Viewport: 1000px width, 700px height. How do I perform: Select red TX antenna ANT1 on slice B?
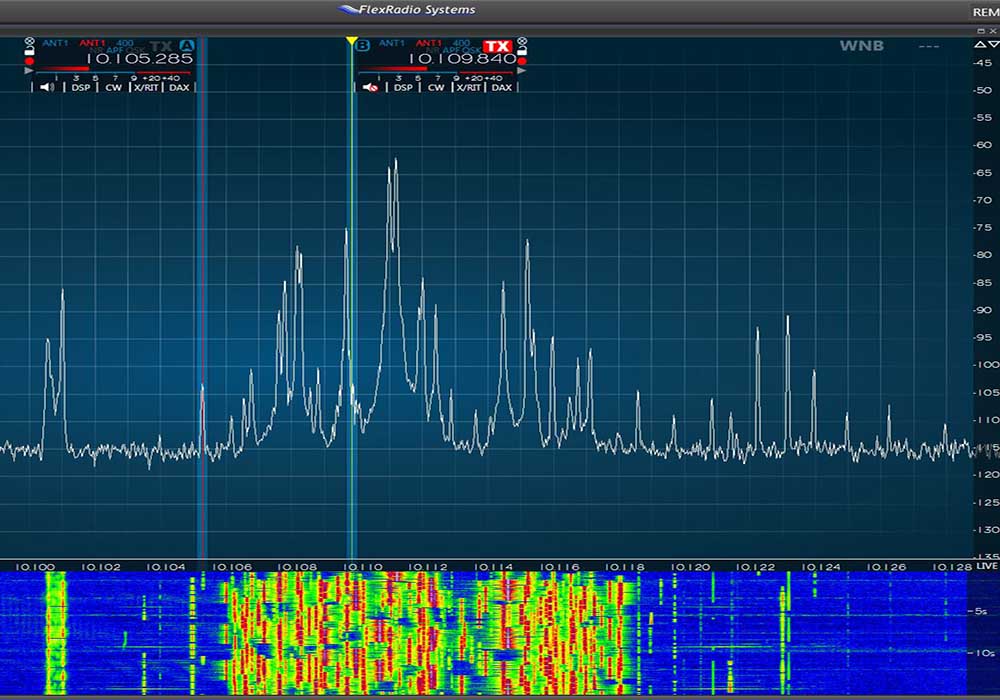tap(429, 43)
